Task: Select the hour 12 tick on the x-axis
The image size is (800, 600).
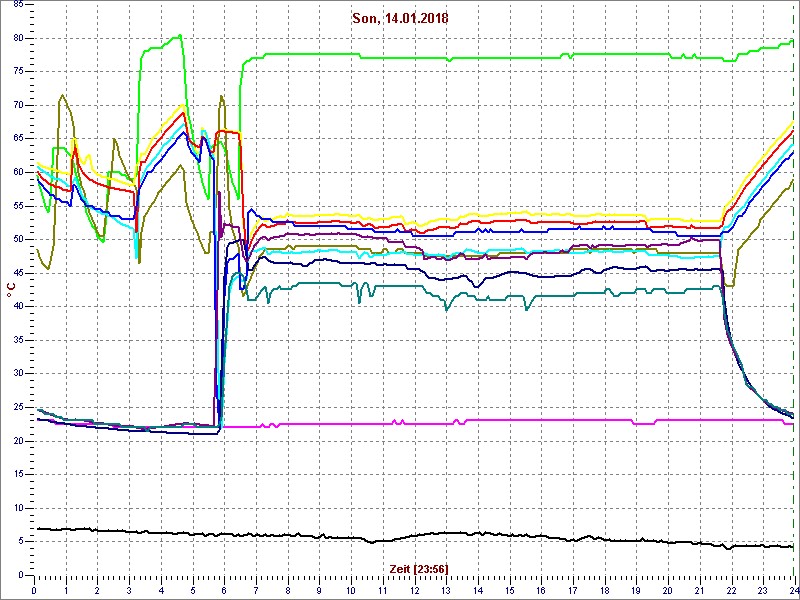Action: pos(414,590)
